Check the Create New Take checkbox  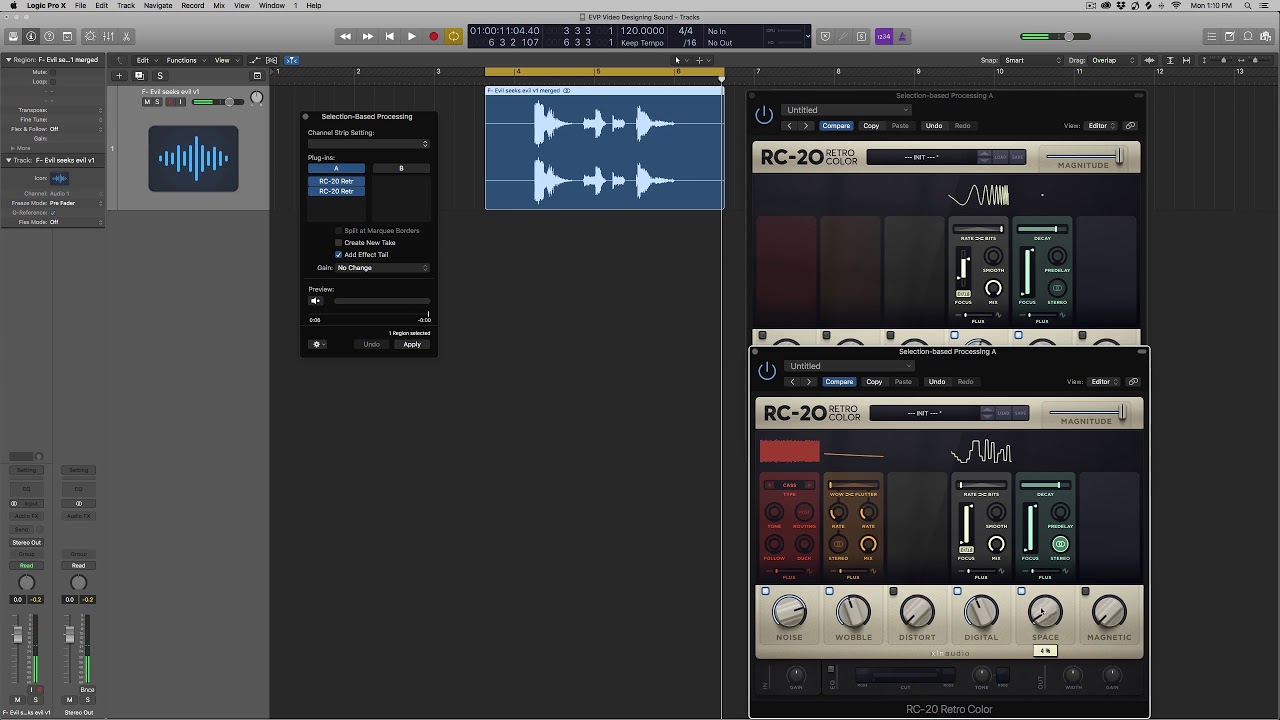(x=338, y=243)
